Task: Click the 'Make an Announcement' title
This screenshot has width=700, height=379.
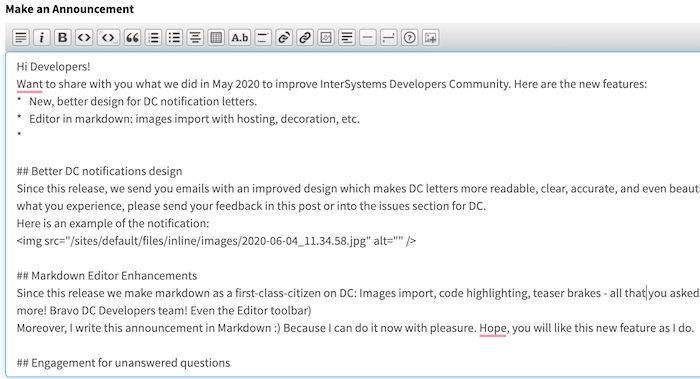Action: tap(70, 9)
